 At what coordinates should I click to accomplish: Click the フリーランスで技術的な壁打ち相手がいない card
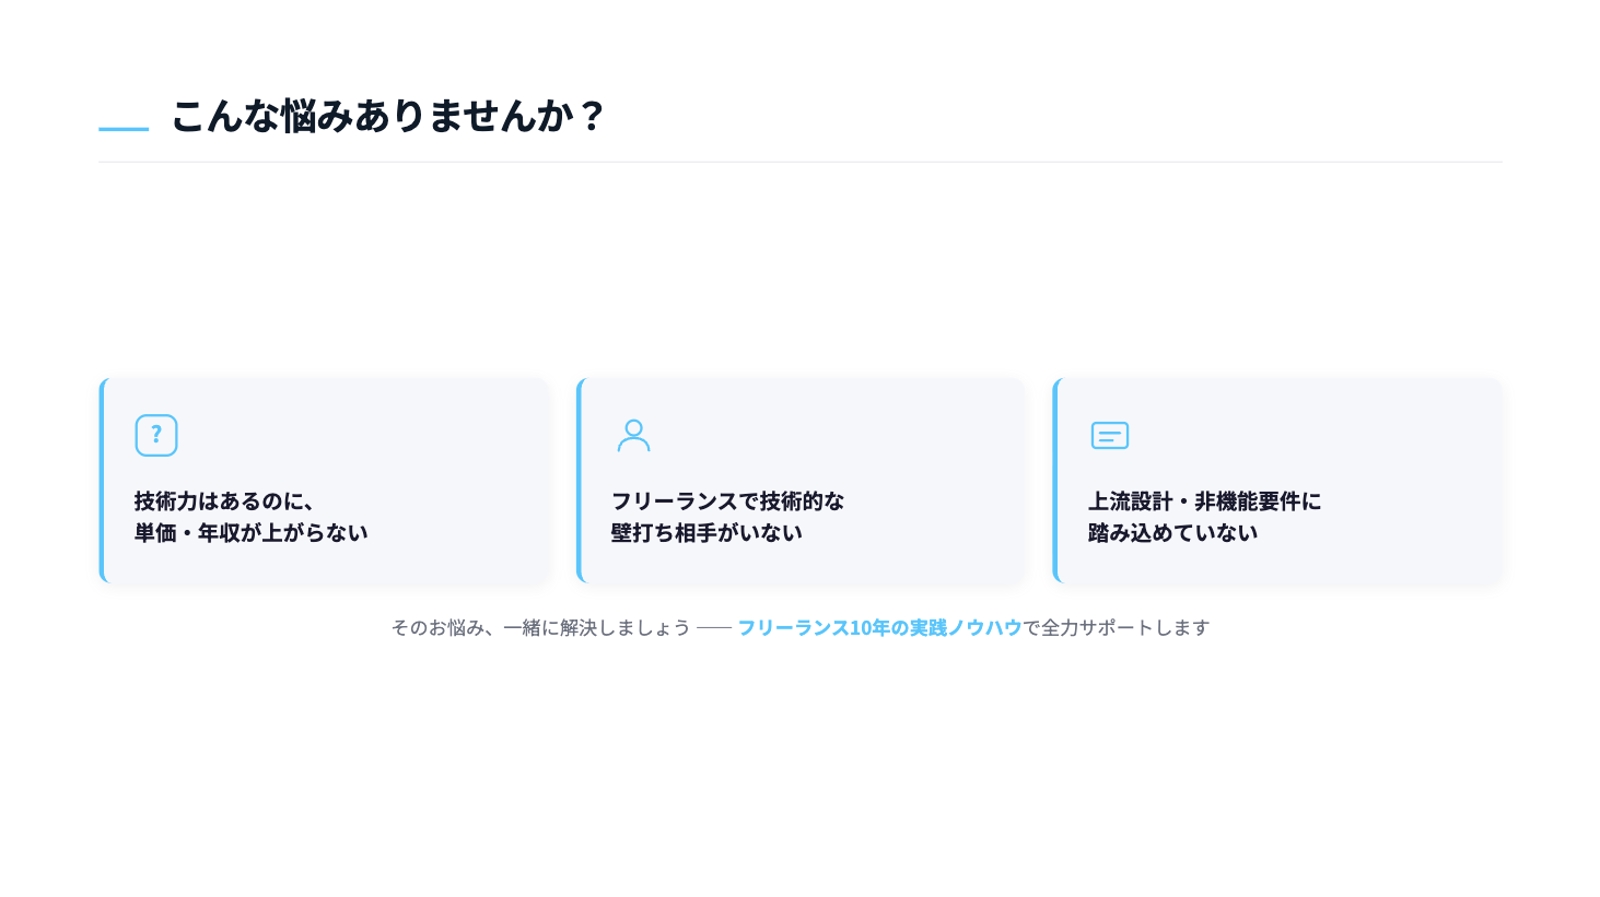click(800, 479)
